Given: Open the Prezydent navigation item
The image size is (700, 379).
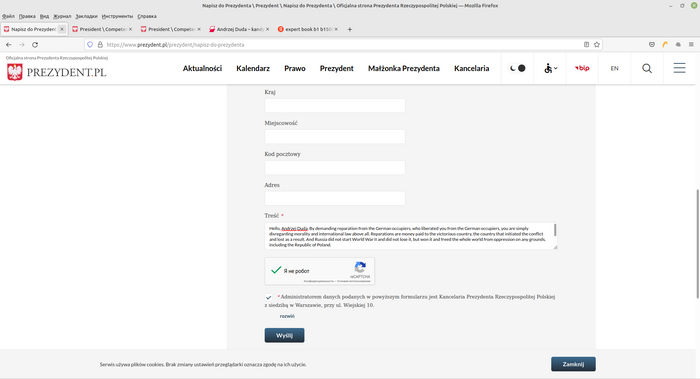Looking at the screenshot, I should 337,68.
